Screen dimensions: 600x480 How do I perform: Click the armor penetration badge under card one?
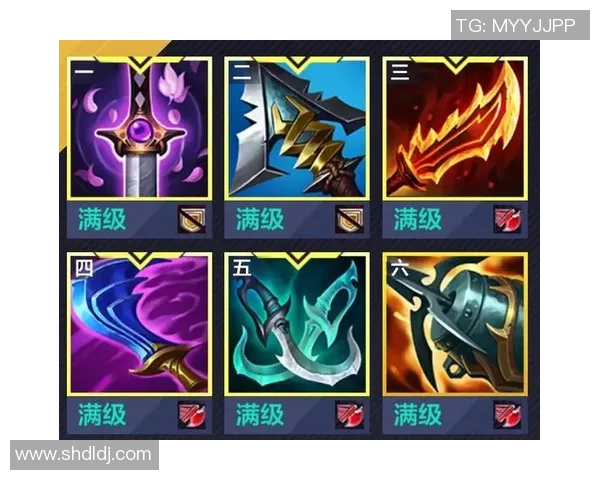pos(192,220)
